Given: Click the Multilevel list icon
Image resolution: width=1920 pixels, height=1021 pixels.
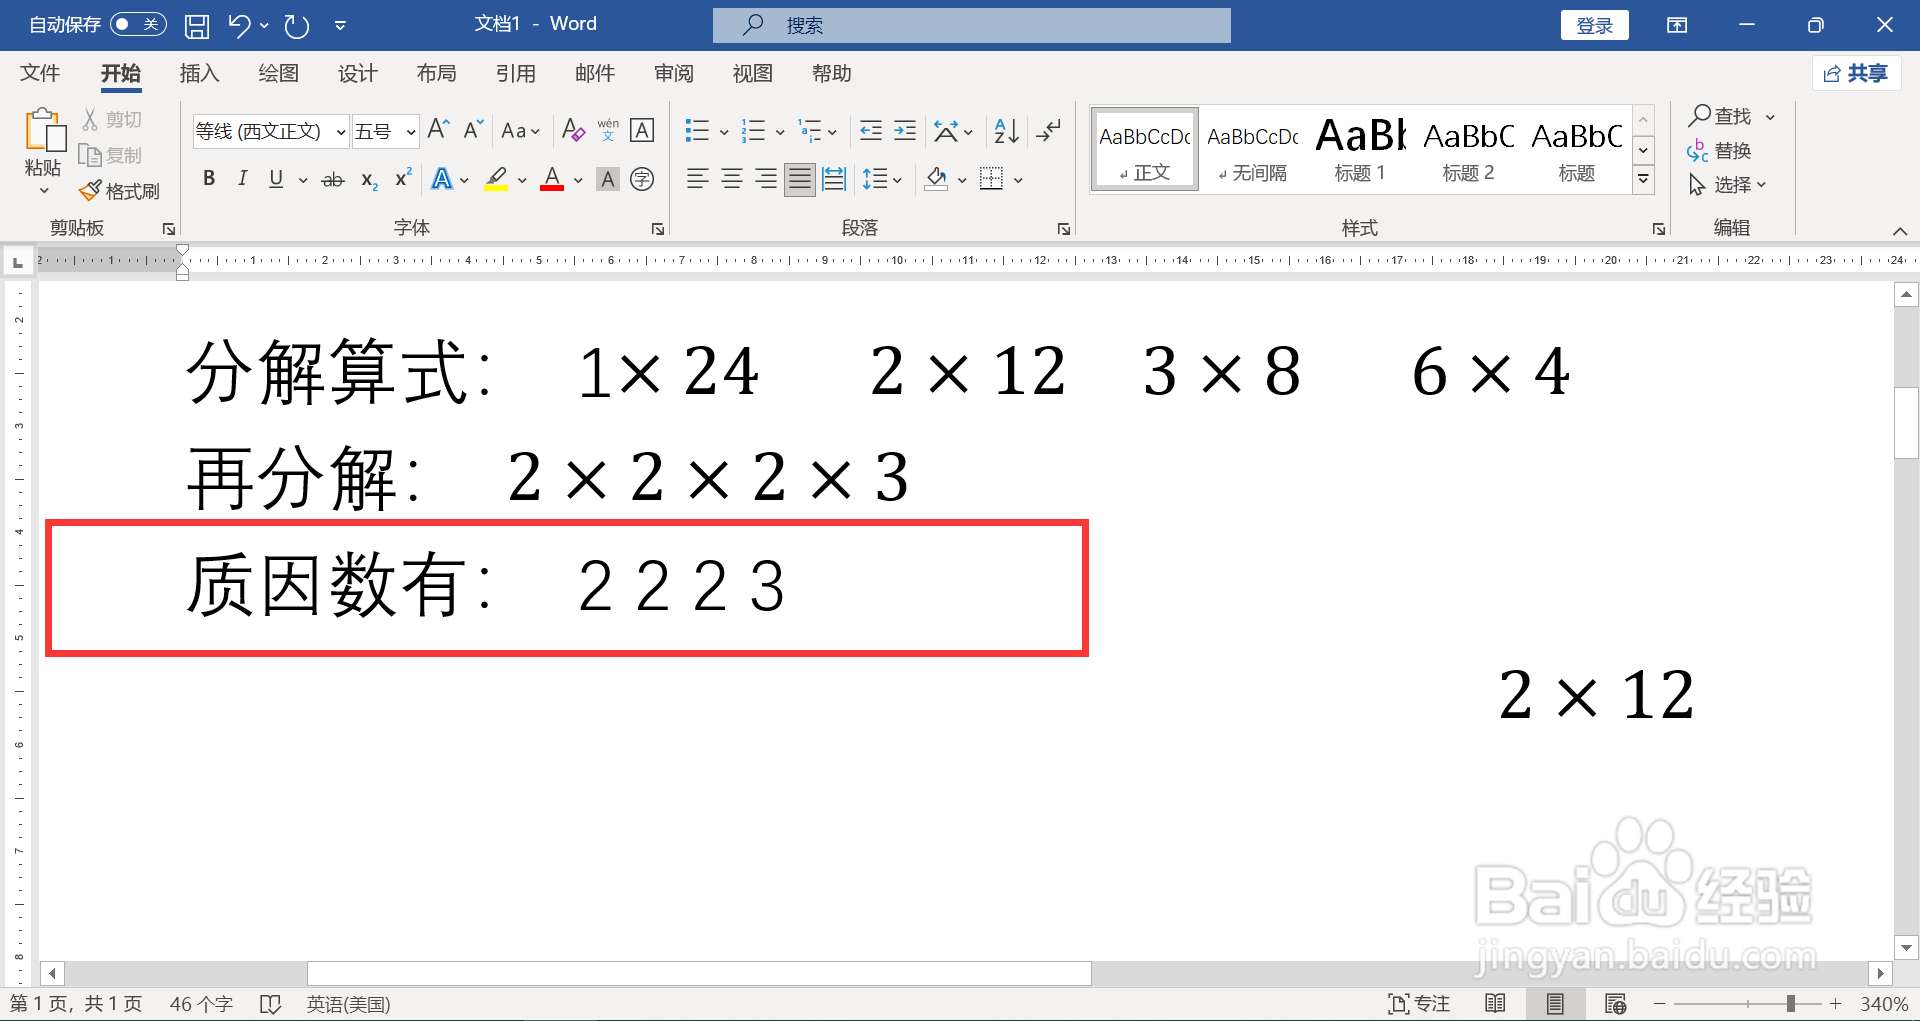Looking at the screenshot, I should [809, 131].
